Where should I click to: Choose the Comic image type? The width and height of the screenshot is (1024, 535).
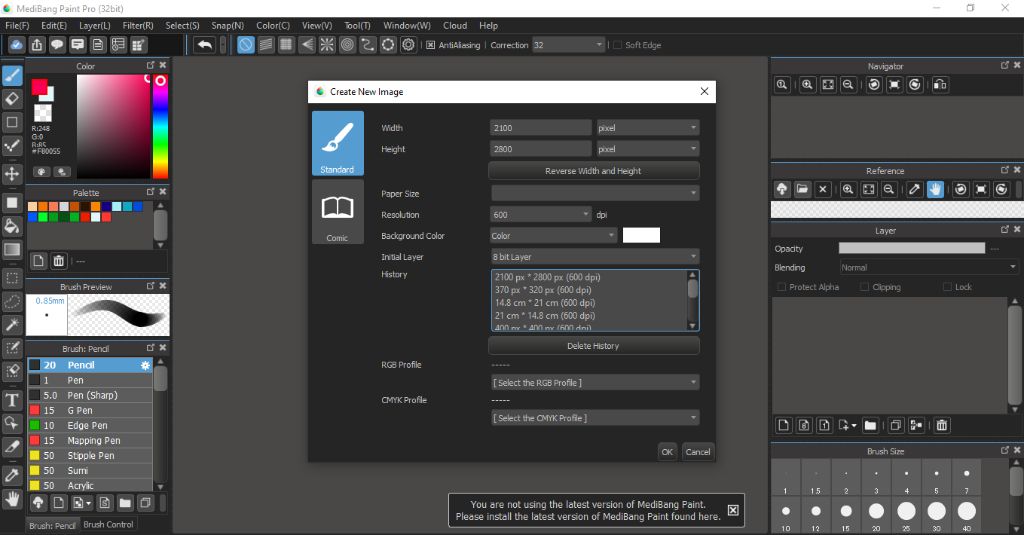click(338, 212)
